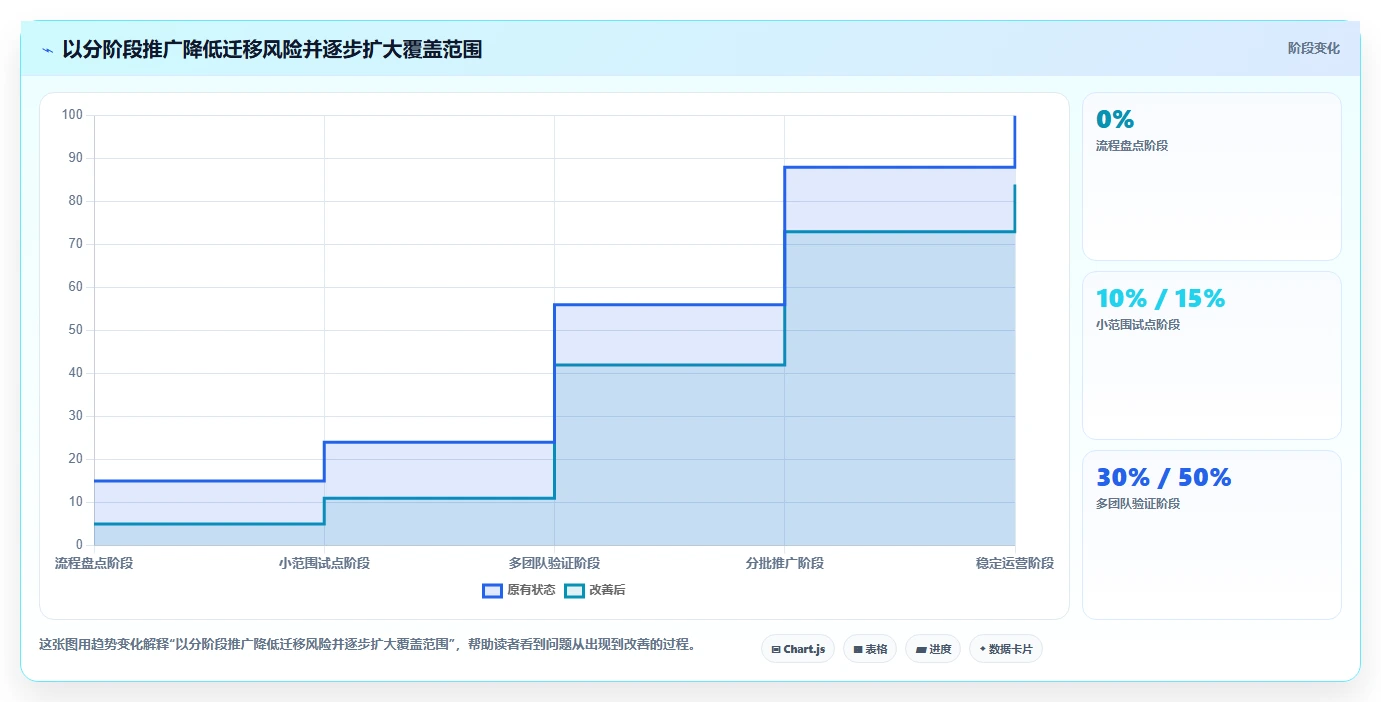
Task: Click the 小范围试点阶段 caption under 10% / 15%
Action: click(x=1138, y=325)
